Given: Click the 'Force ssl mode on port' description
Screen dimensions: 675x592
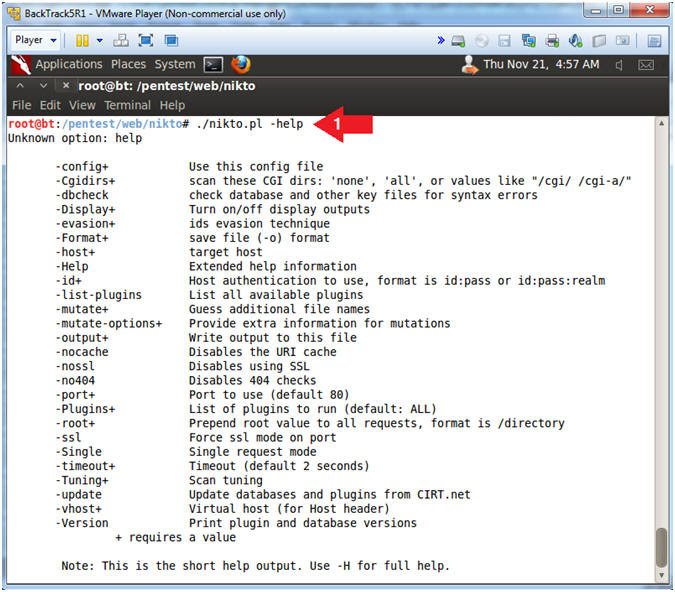Looking at the screenshot, I should tap(263, 437).
